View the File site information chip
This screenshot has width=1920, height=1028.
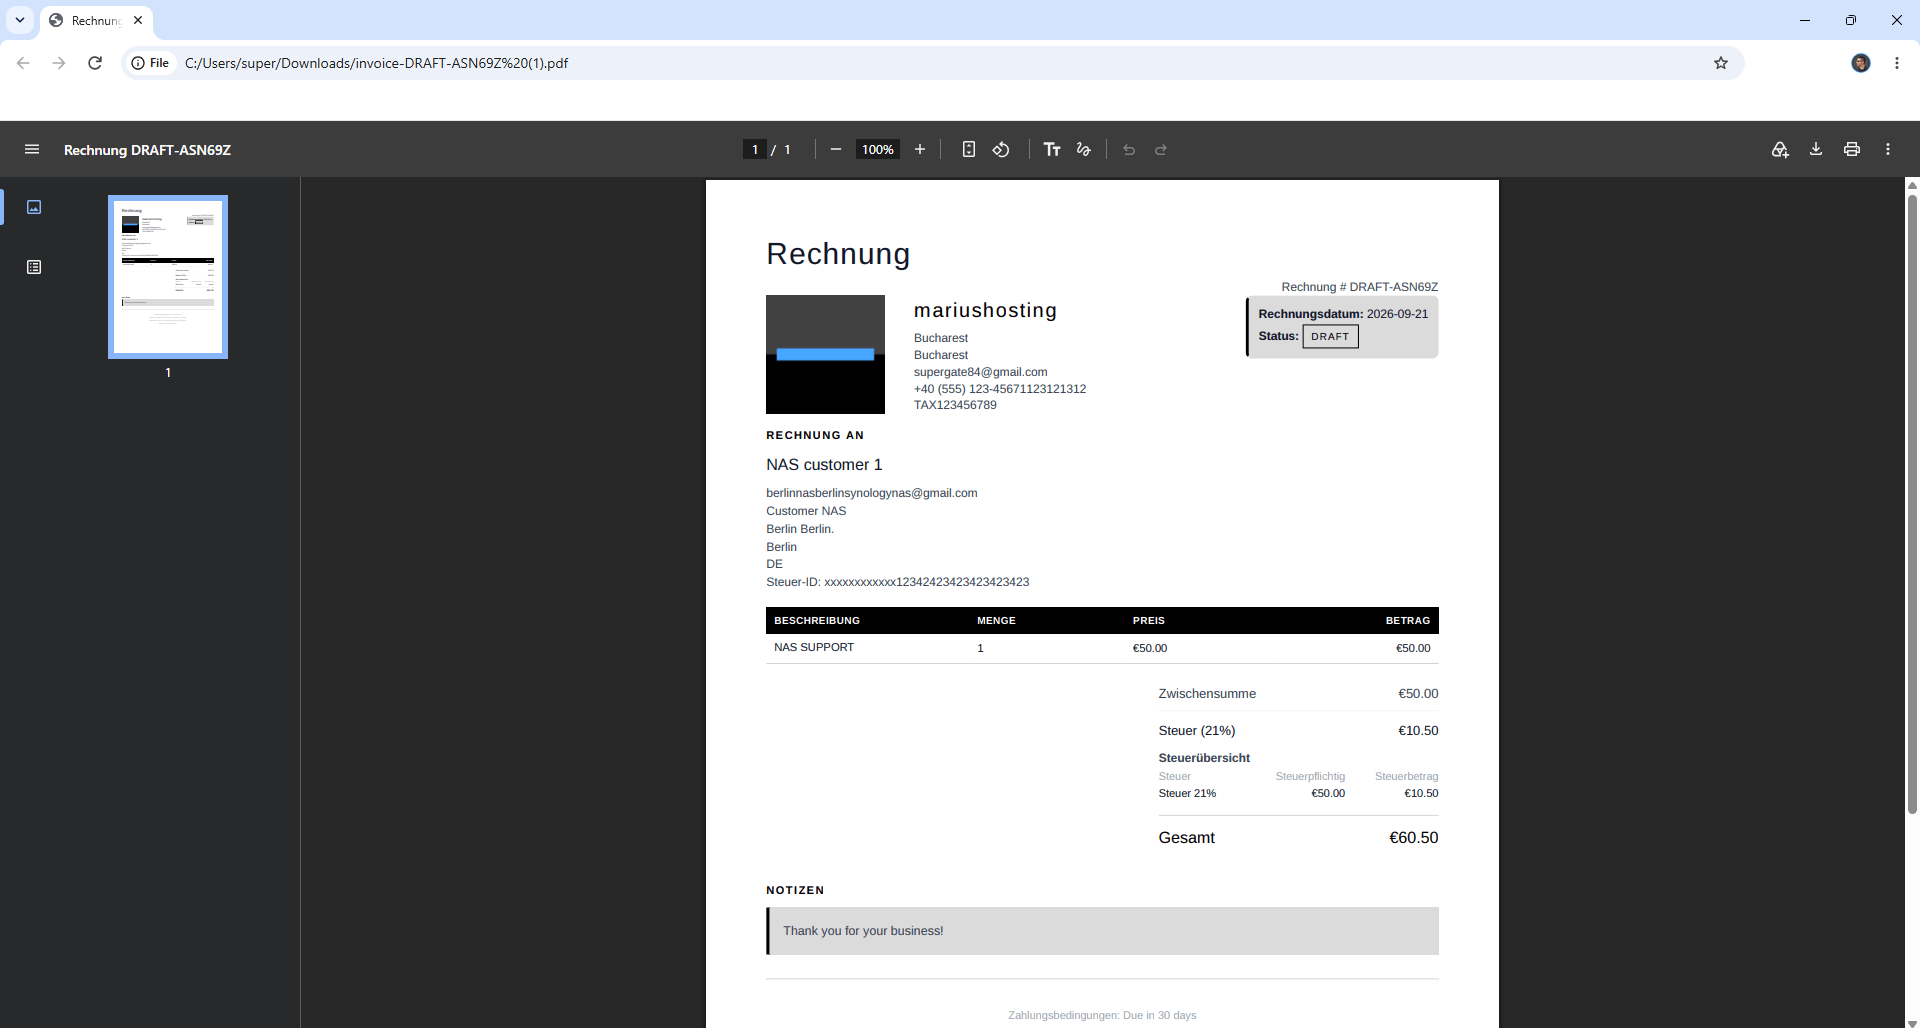pos(150,63)
